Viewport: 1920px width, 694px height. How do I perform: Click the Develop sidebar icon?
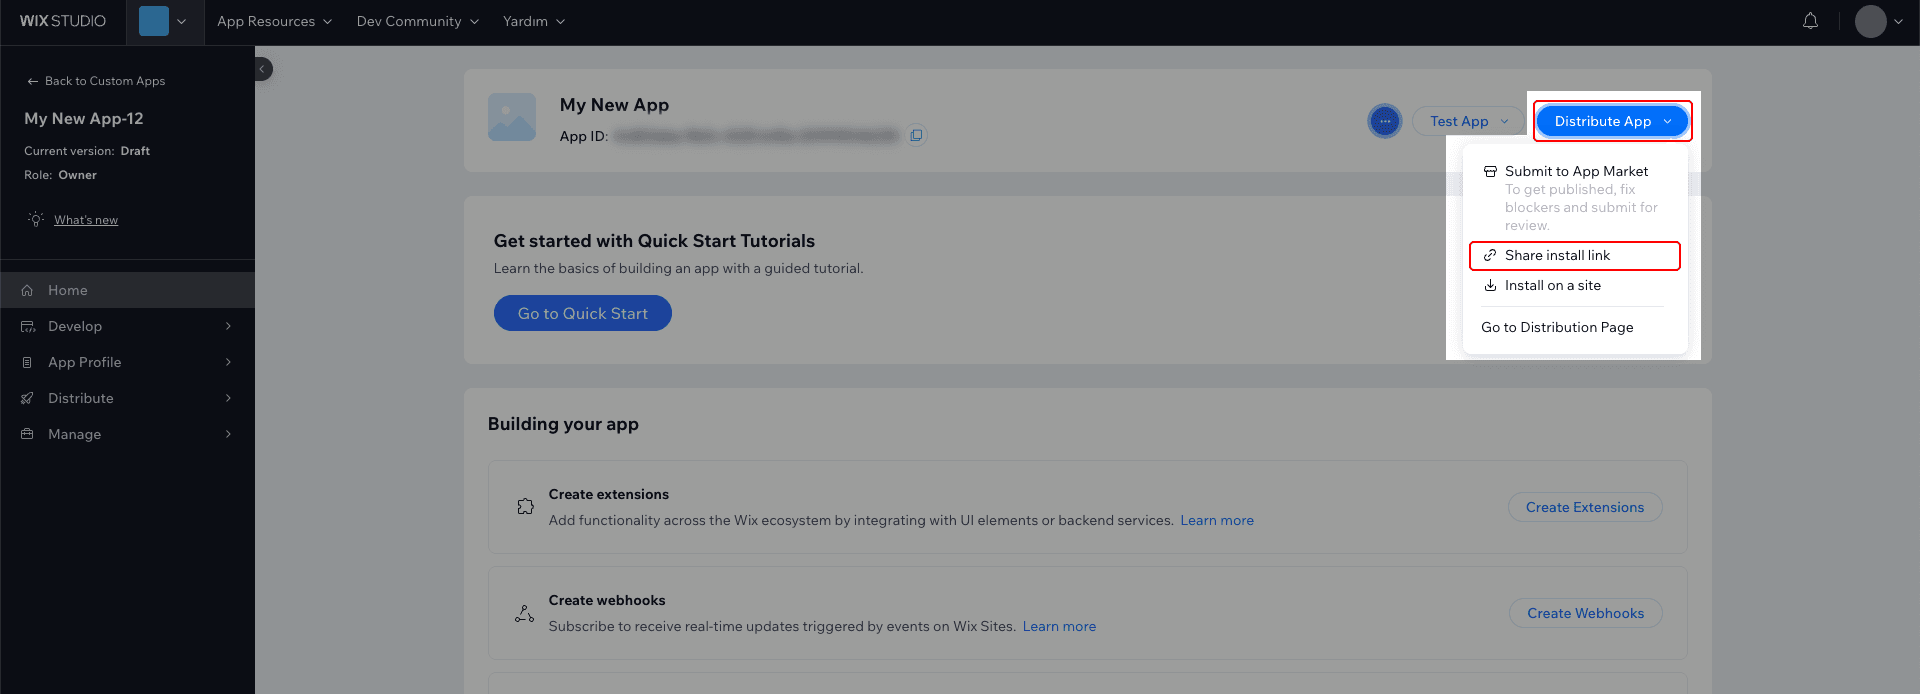tap(28, 326)
